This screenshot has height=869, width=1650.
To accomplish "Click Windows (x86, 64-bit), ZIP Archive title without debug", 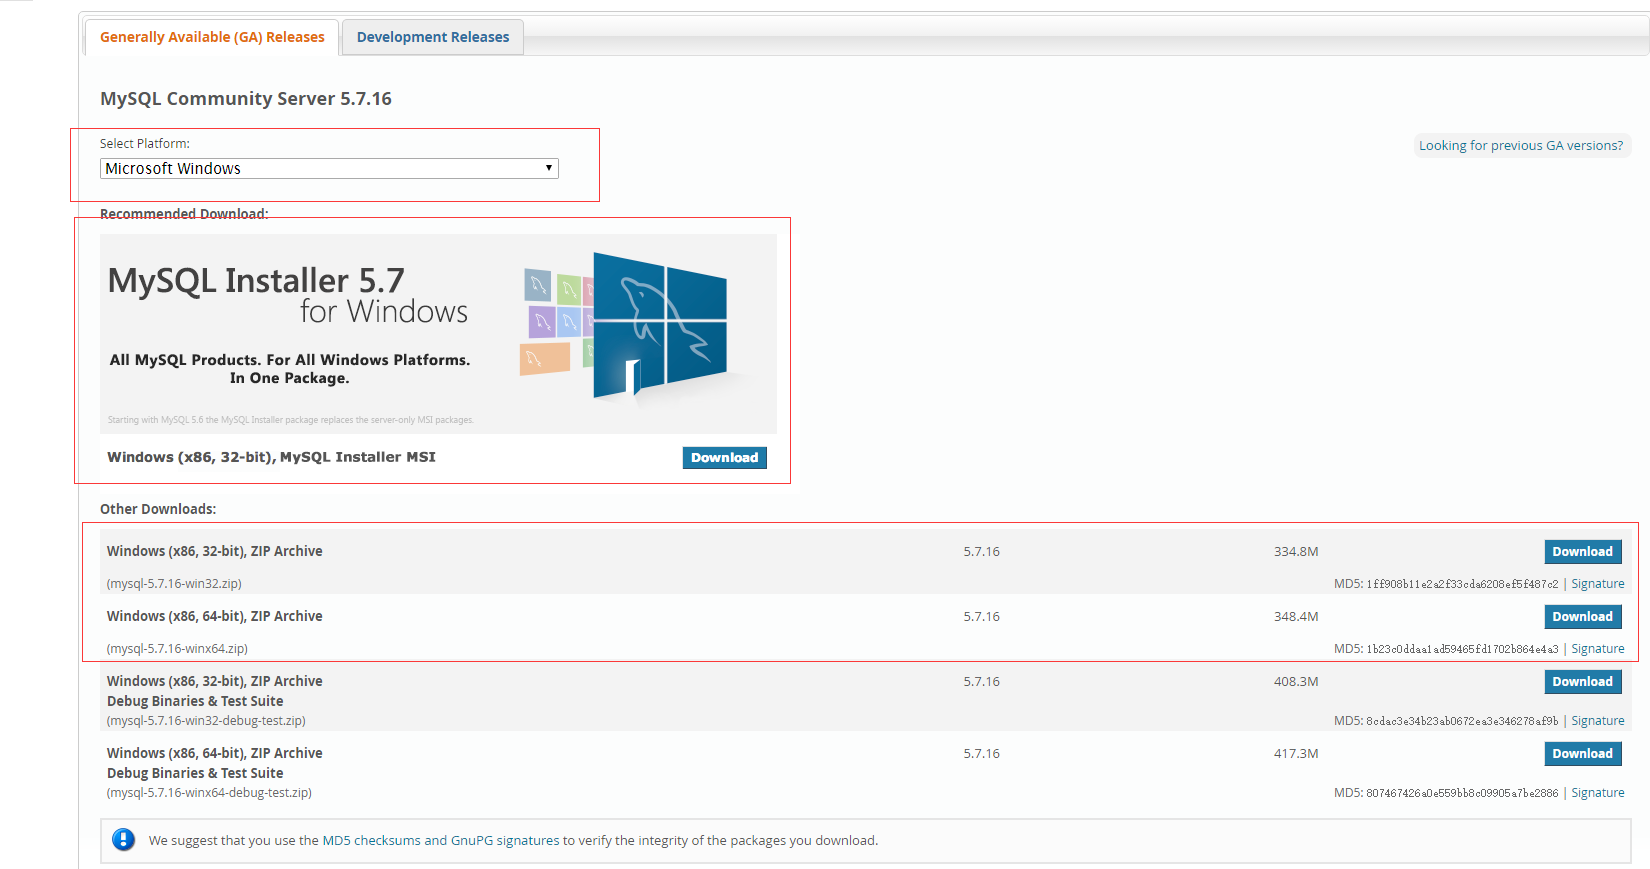I will click(x=215, y=616).
